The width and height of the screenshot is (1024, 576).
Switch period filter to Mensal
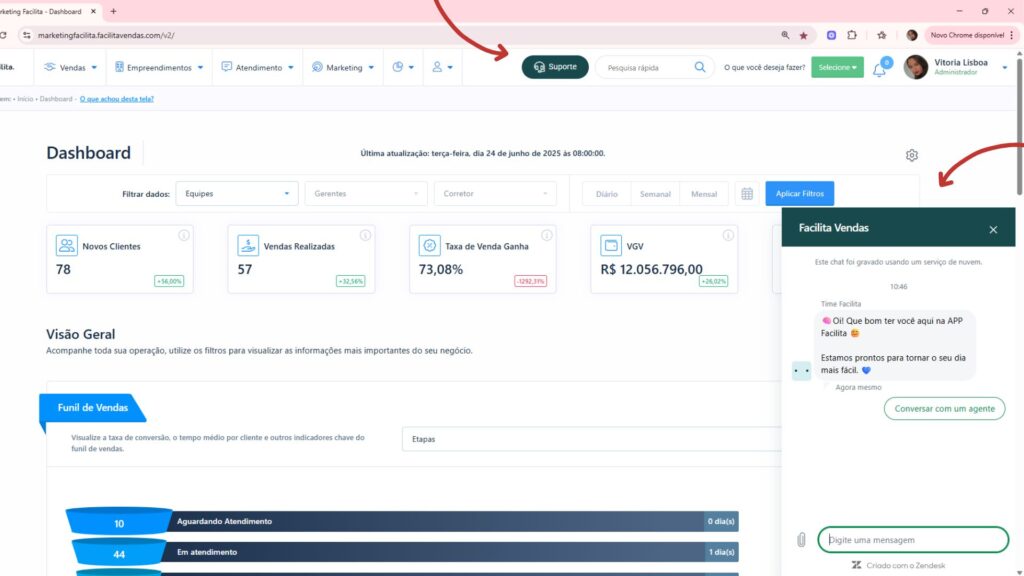(x=703, y=194)
